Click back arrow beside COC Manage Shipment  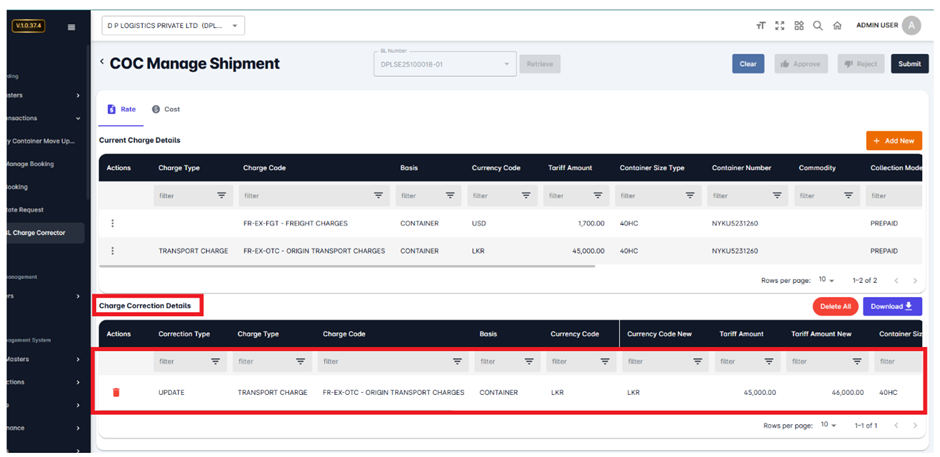101,63
